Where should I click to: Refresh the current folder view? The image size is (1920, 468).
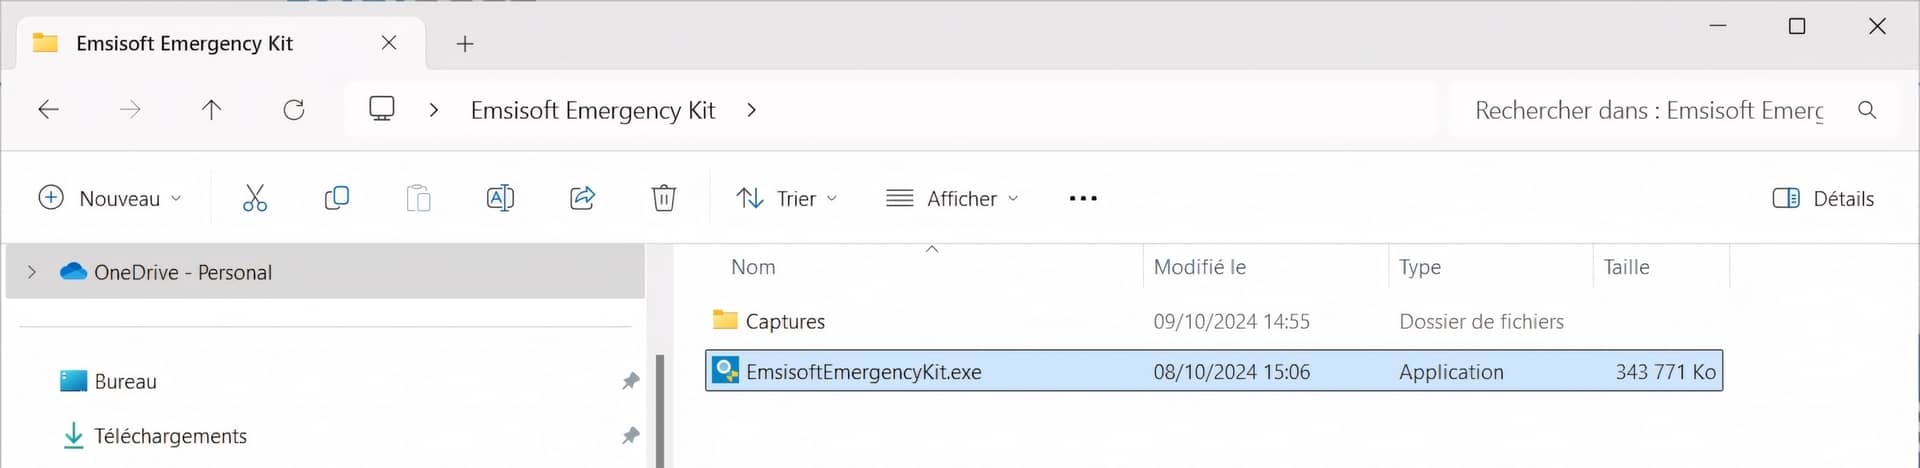click(x=294, y=110)
